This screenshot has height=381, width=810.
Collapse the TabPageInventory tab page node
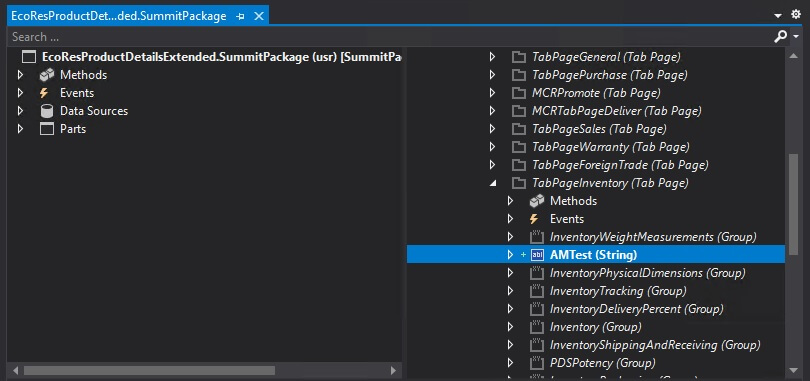coord(493,183)
